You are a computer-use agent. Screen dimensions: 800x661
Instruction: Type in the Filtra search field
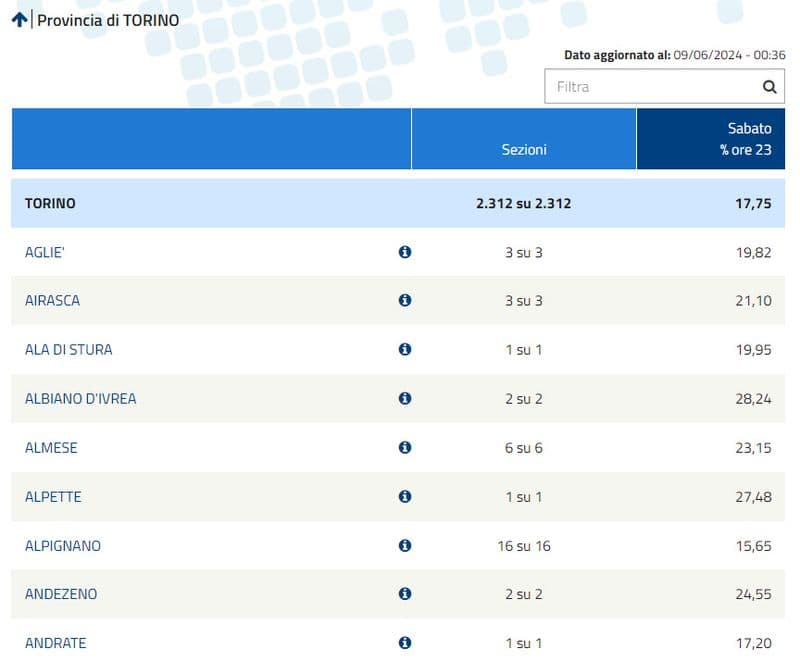coord(650,87)
